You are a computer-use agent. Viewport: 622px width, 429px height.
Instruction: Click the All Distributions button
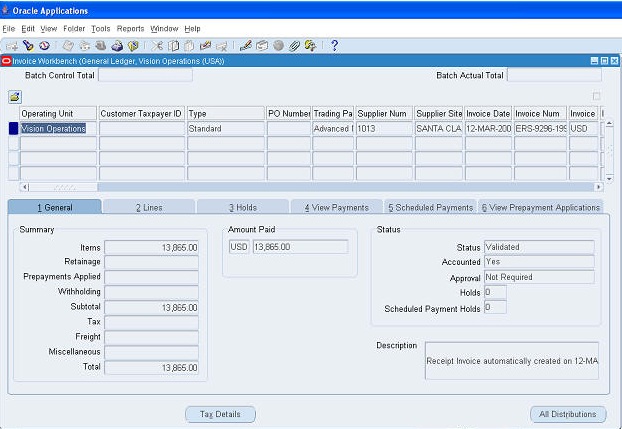pos(568,414)
